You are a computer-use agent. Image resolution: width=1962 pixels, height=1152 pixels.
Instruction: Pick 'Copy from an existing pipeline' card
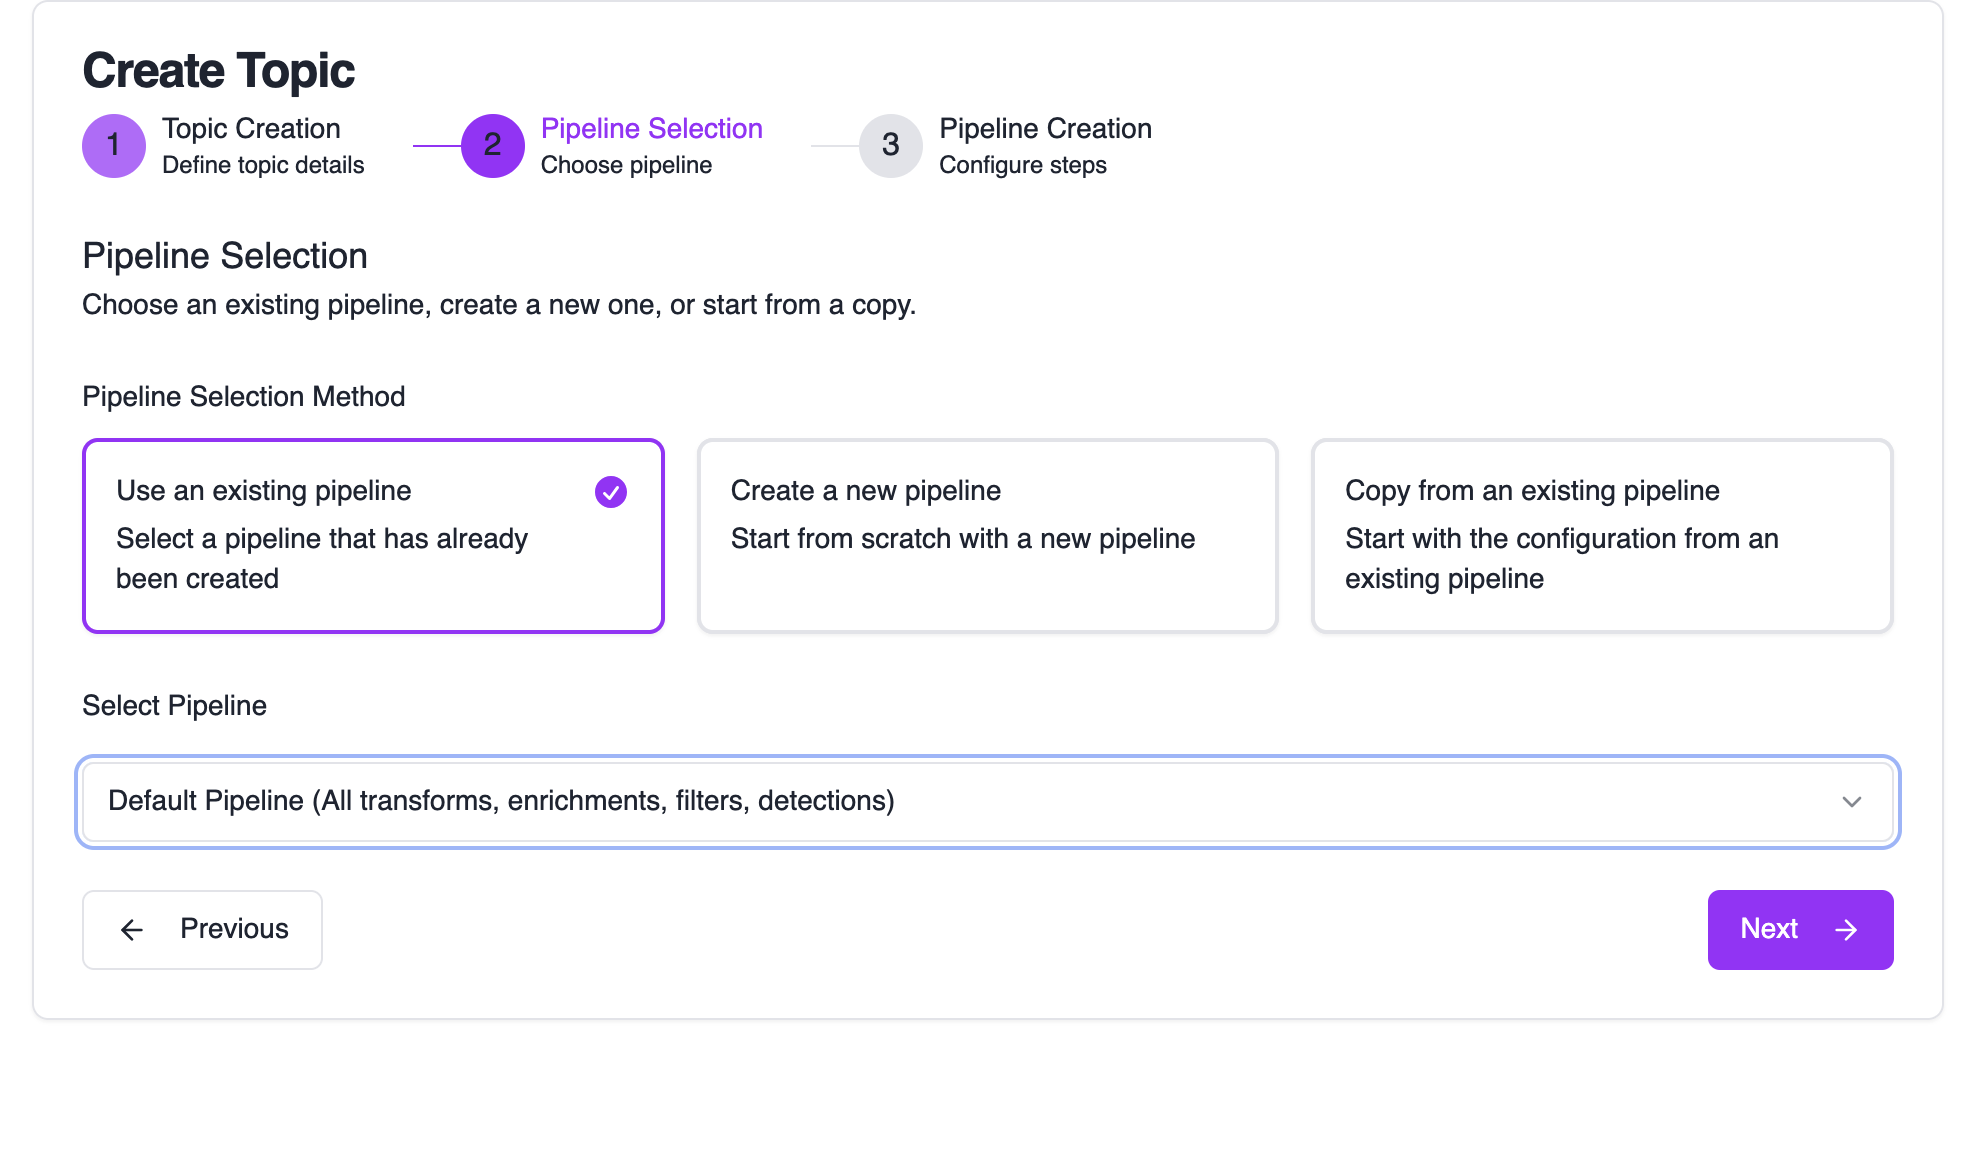coord(1601,535)
